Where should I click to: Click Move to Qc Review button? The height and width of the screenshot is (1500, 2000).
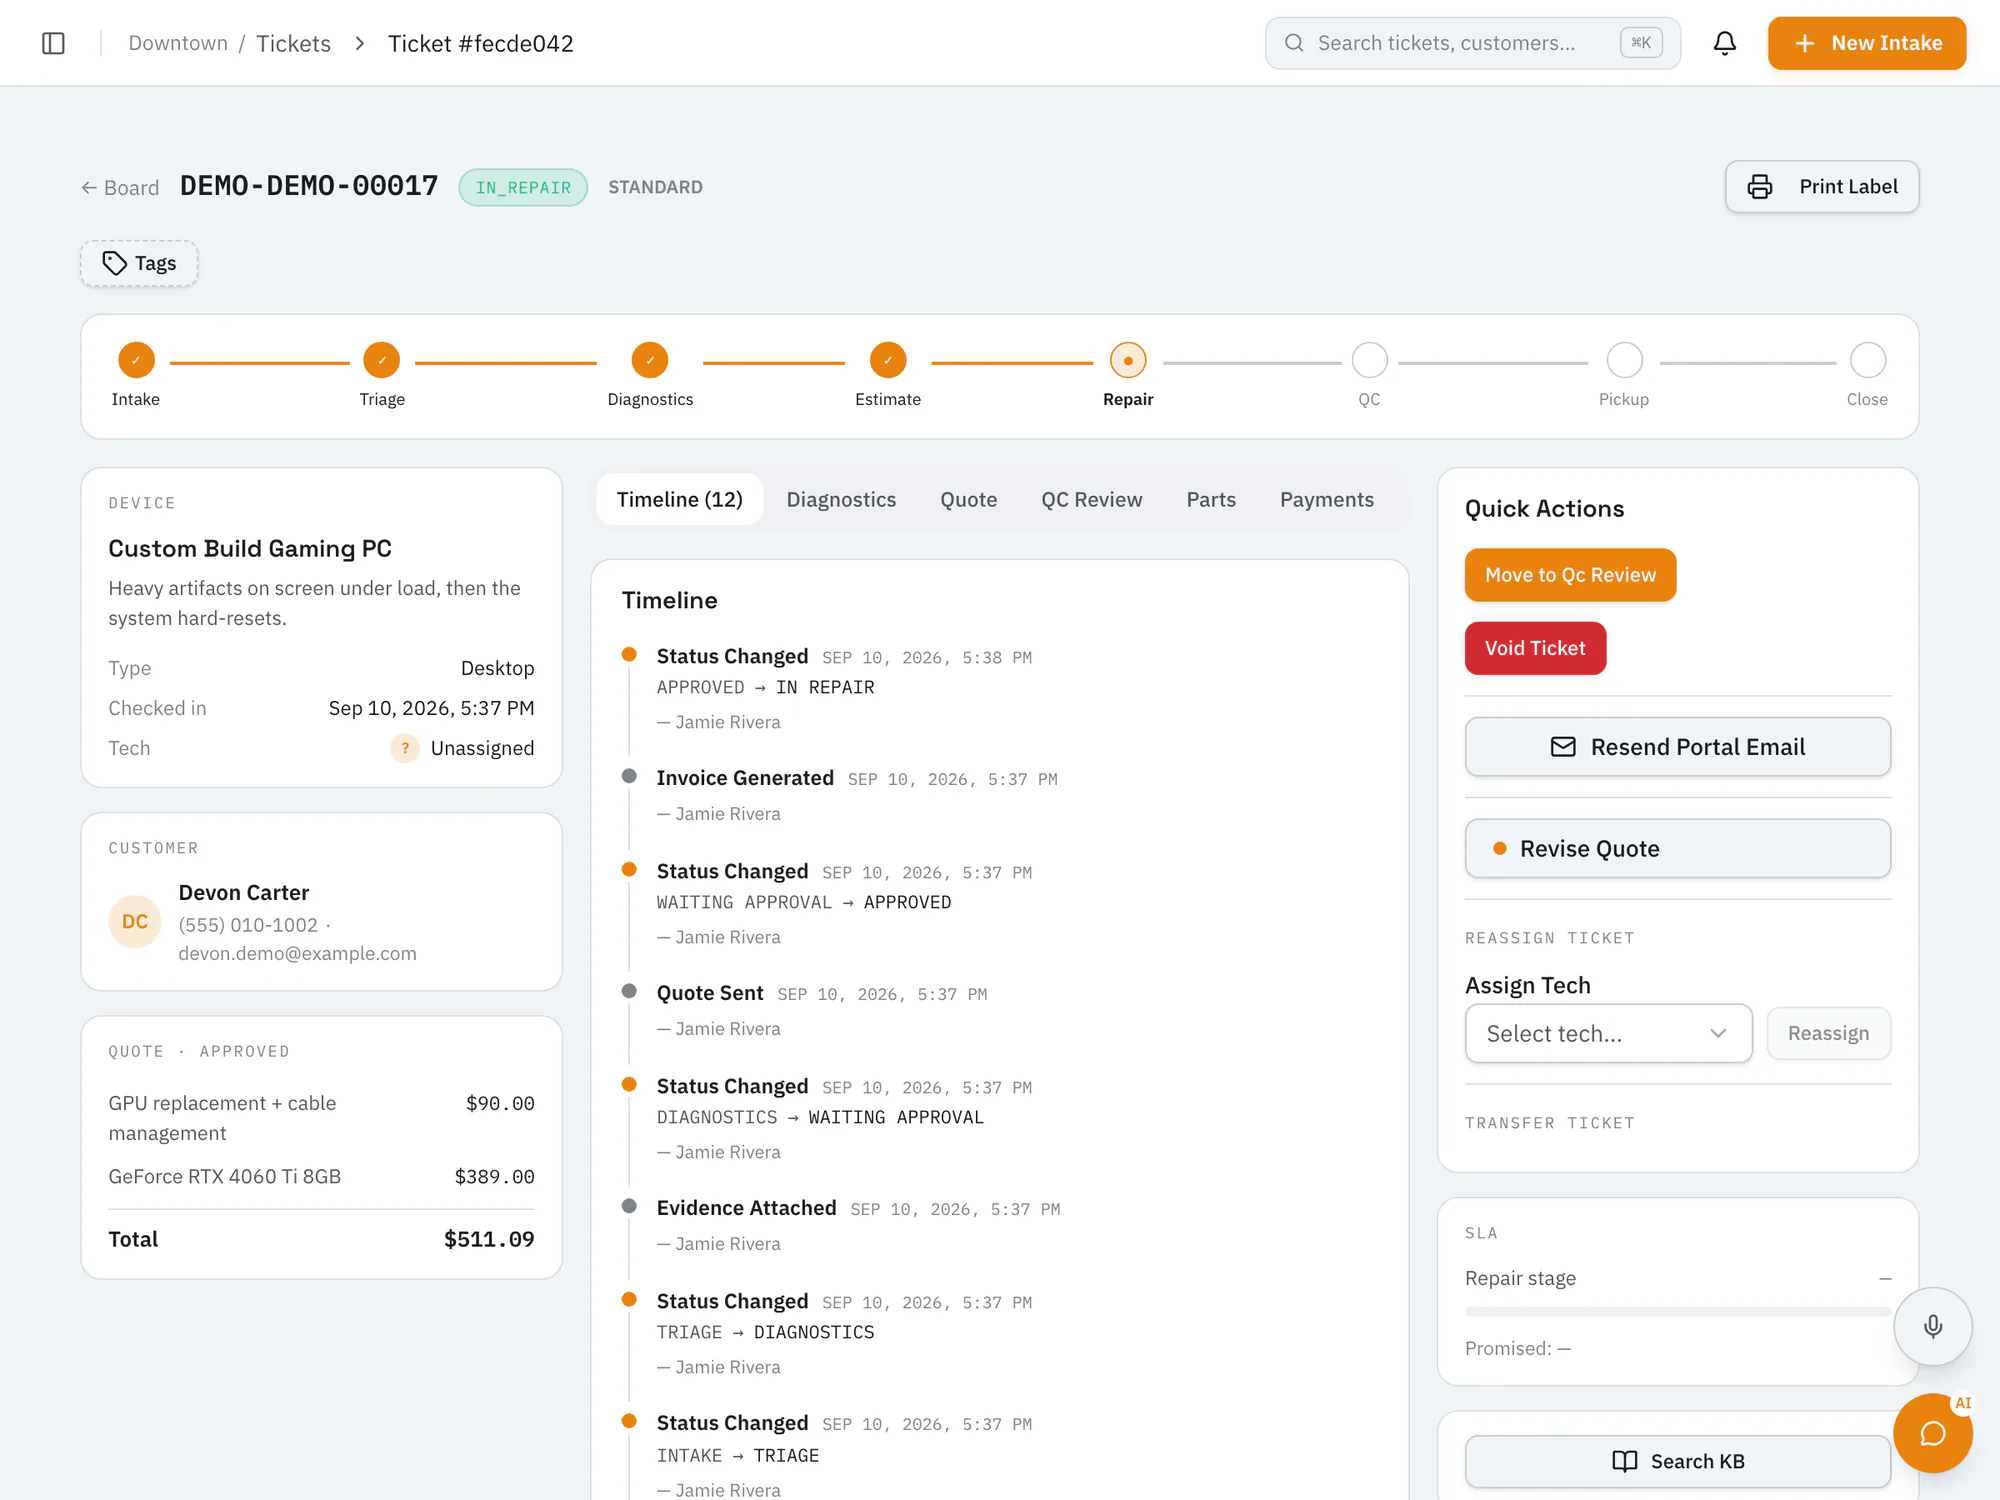pyautogui.click(x=1570, y=575)
